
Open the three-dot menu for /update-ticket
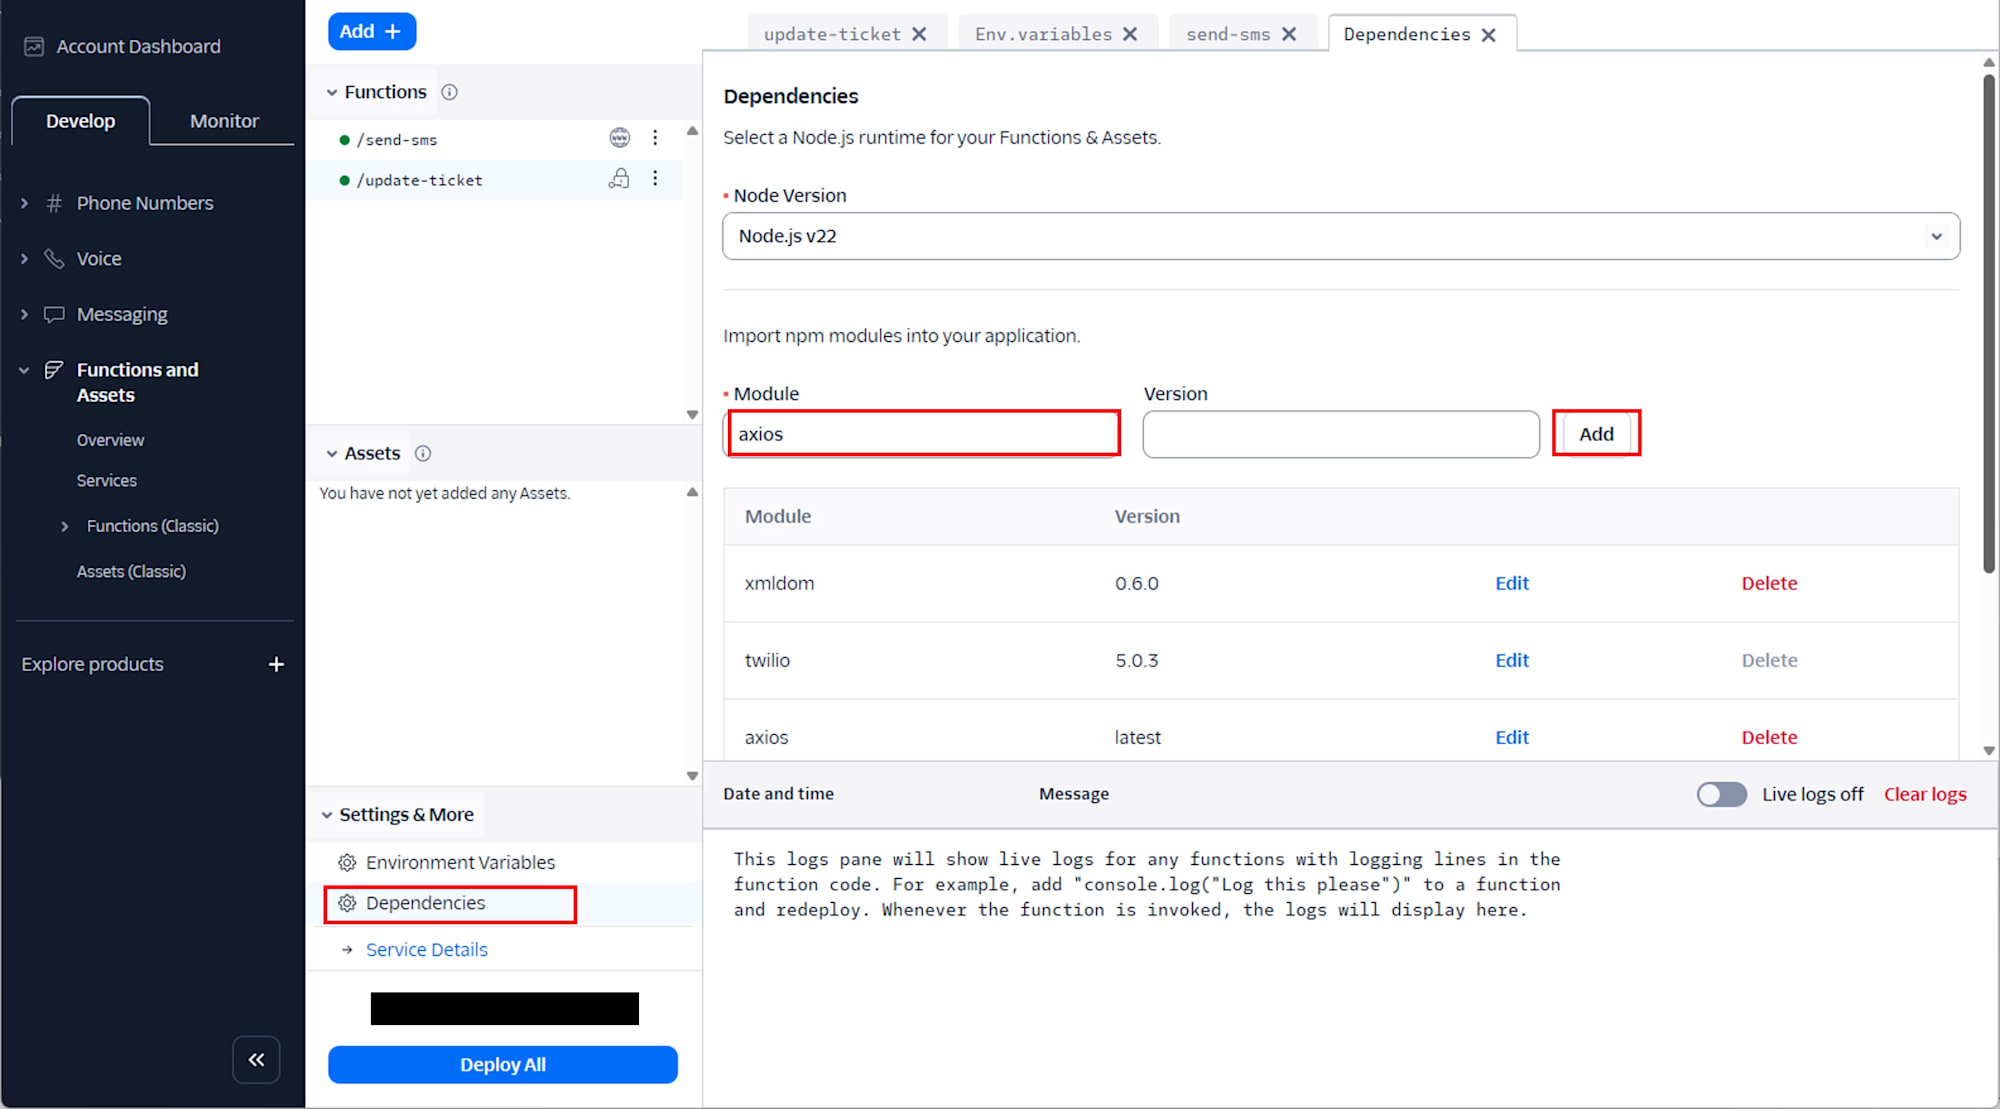[655, 179]
